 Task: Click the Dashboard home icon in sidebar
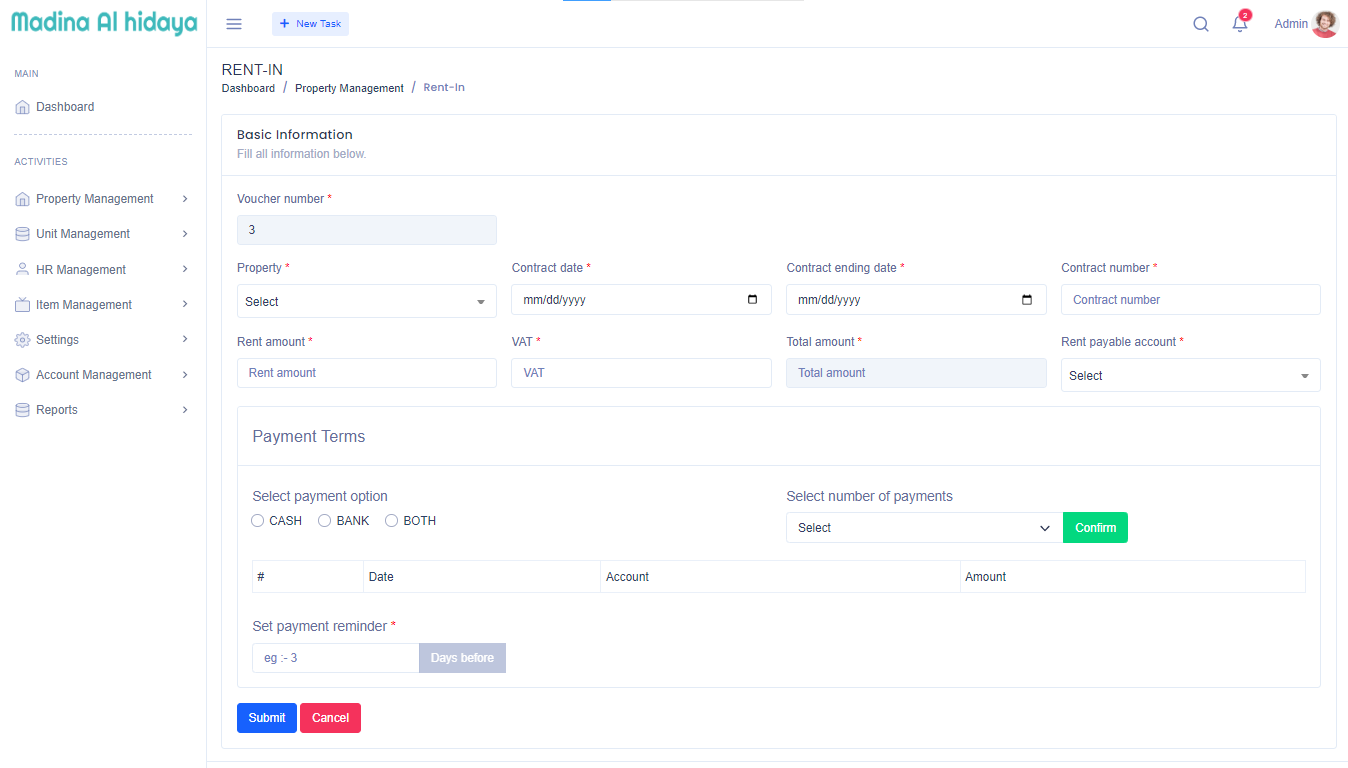pos(23,107)
